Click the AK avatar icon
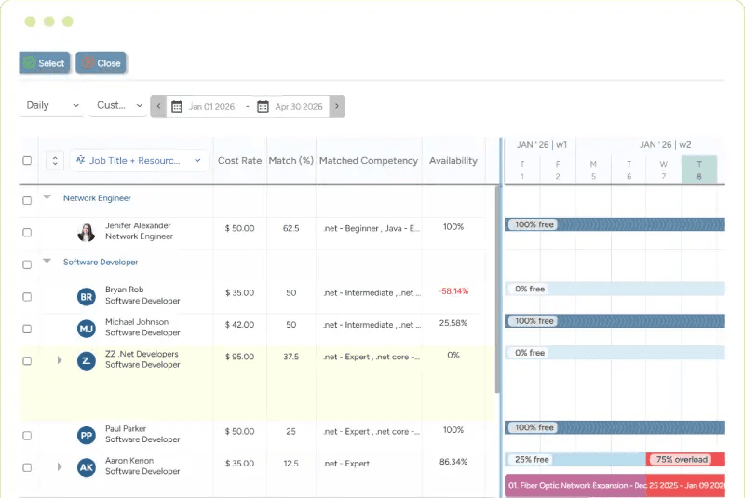Viewport: 746px width, 499px height. click(x=86, y=468)
